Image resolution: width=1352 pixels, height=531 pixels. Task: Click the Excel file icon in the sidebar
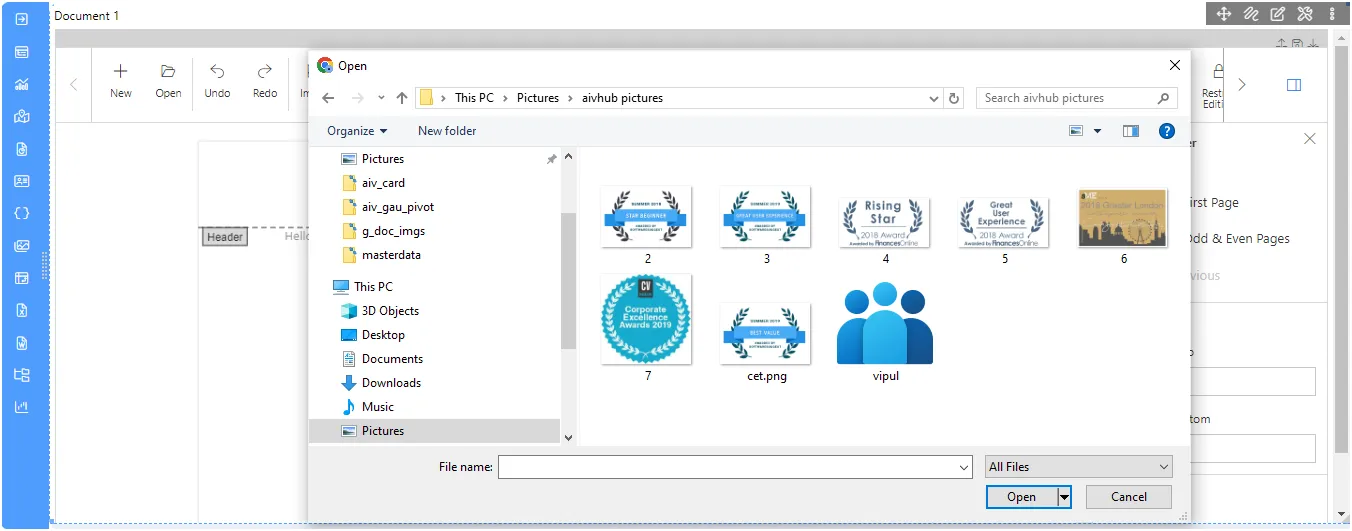click(21, 310)
